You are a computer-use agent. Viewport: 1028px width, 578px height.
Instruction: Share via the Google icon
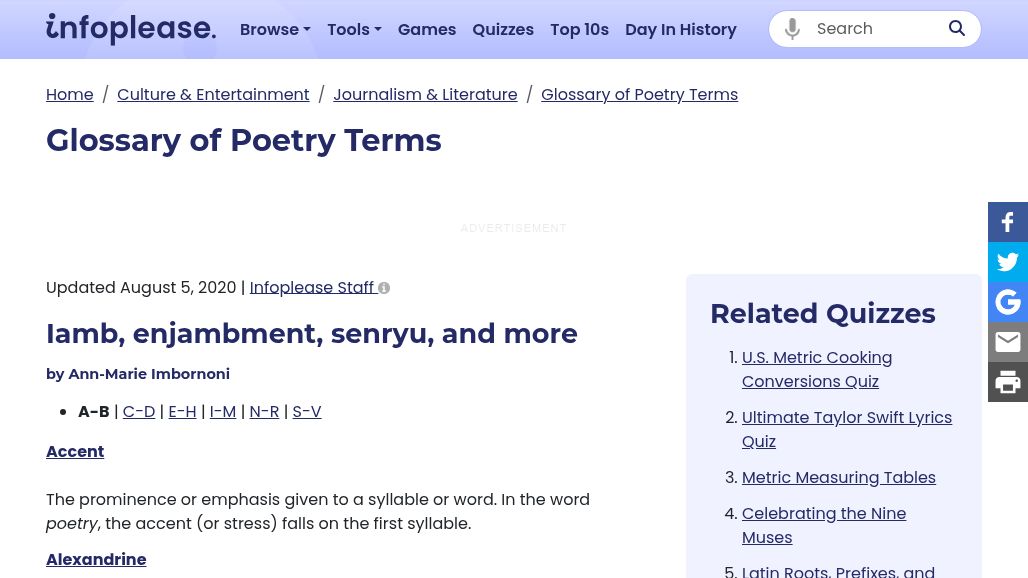(1008, 302)
